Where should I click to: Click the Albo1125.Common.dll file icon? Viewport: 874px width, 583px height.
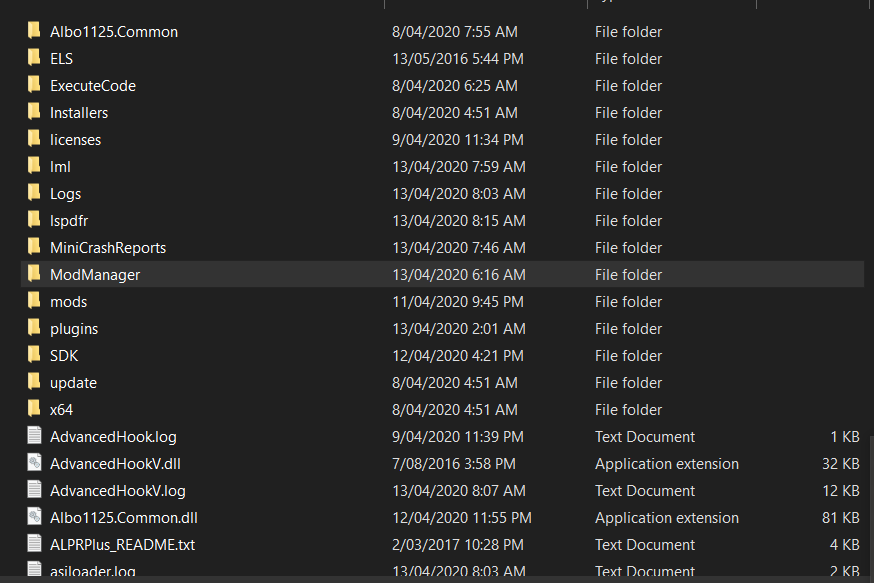34,517
